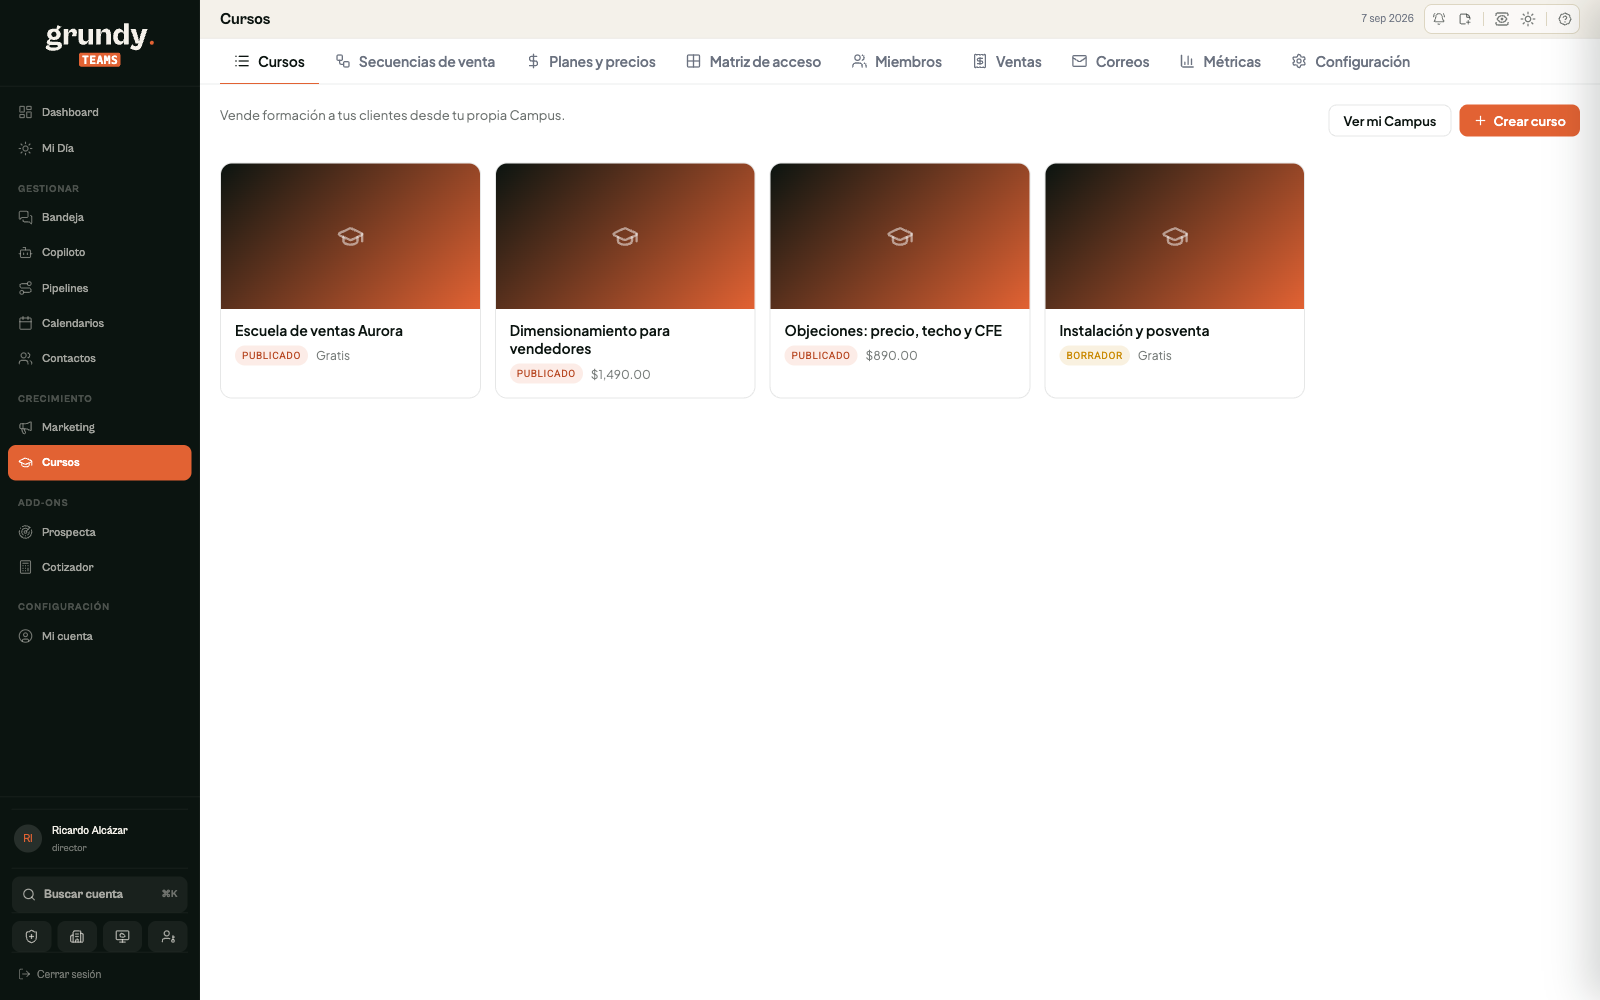Open the Correos tab

click(1110, 62)
